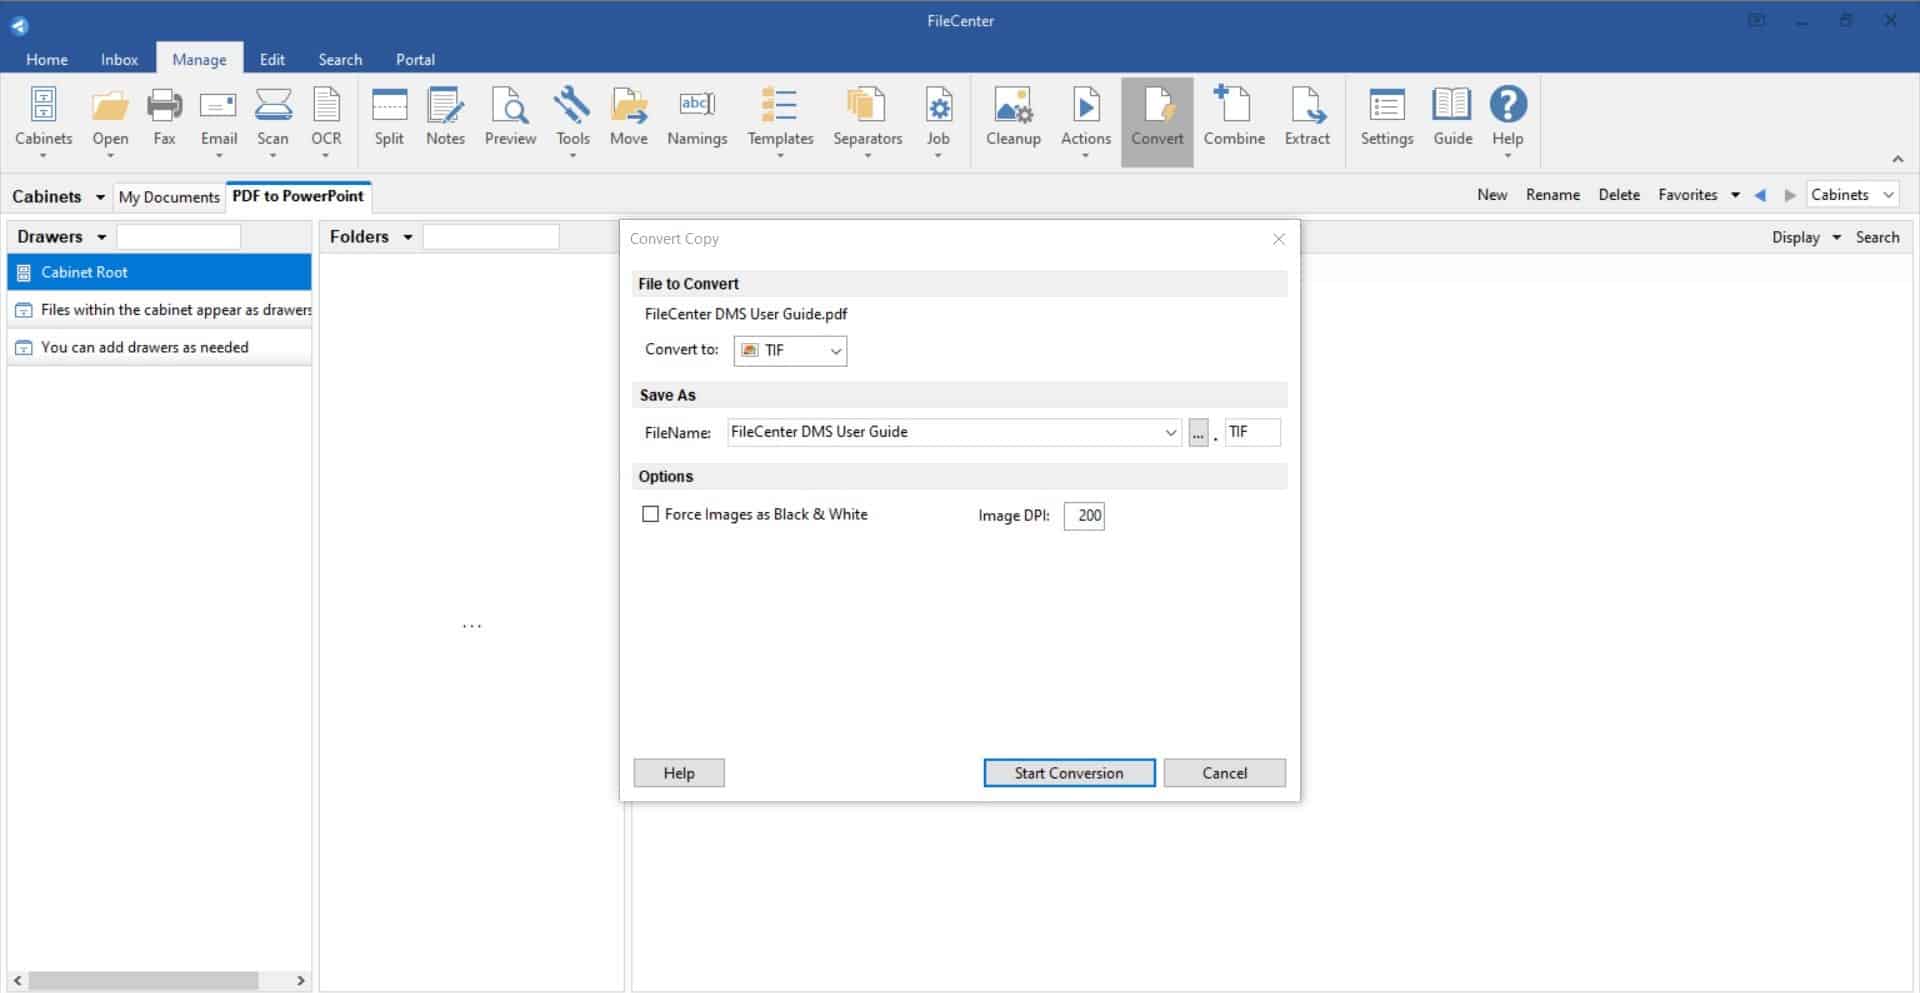Enable Force Images as Black & White

(x=650, y=514)
